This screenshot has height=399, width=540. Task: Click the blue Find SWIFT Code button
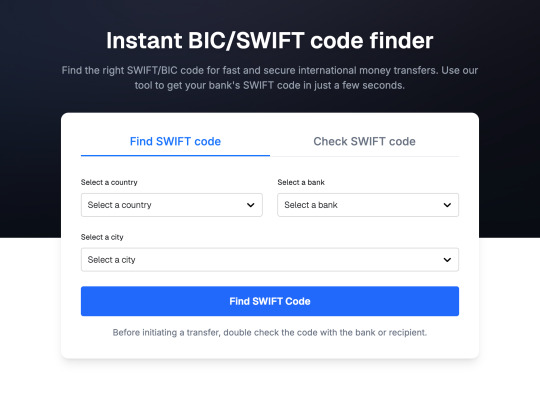[270, 301]
